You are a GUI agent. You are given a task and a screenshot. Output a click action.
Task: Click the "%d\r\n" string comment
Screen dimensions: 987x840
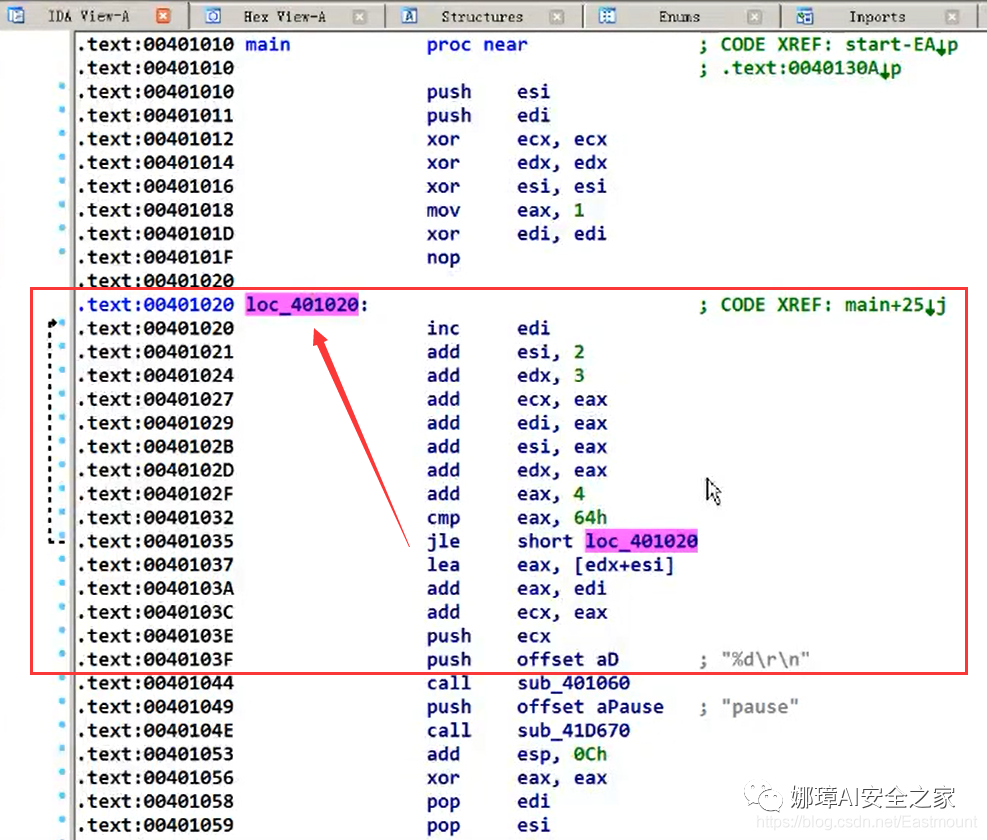[765, 659]
